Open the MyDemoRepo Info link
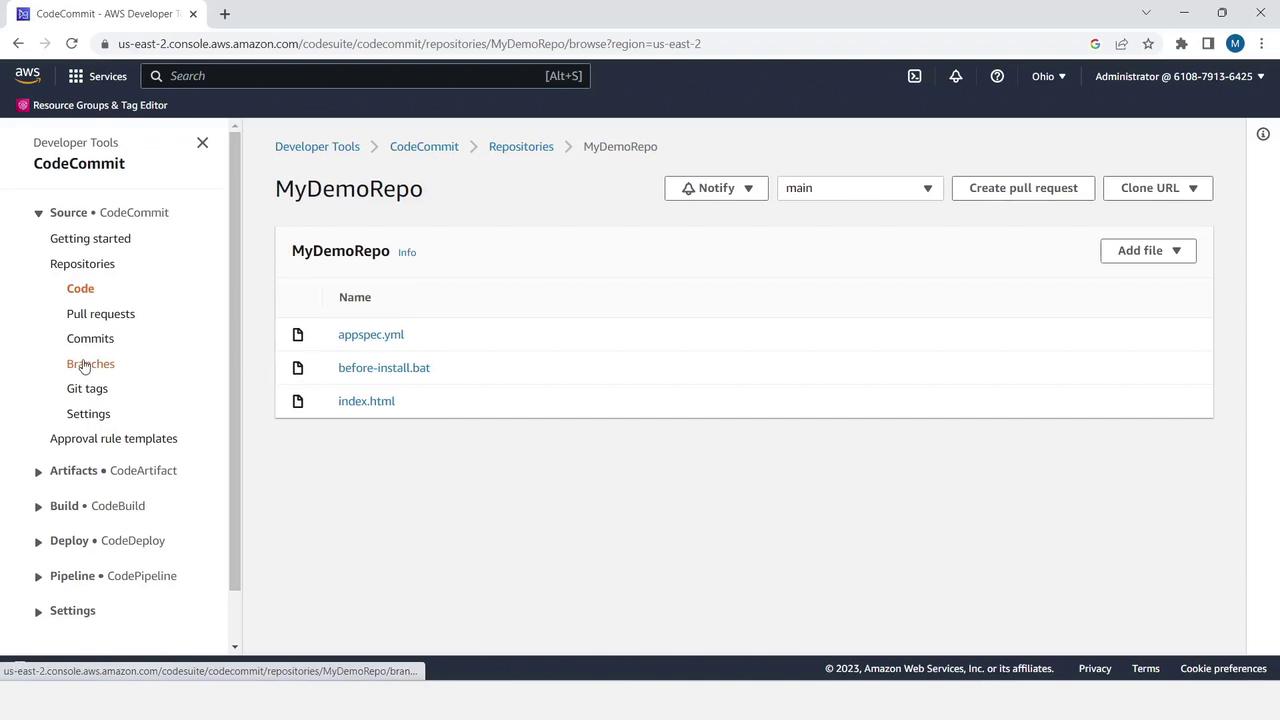This screenshot has width=1280, height=720. click(407, 253)
